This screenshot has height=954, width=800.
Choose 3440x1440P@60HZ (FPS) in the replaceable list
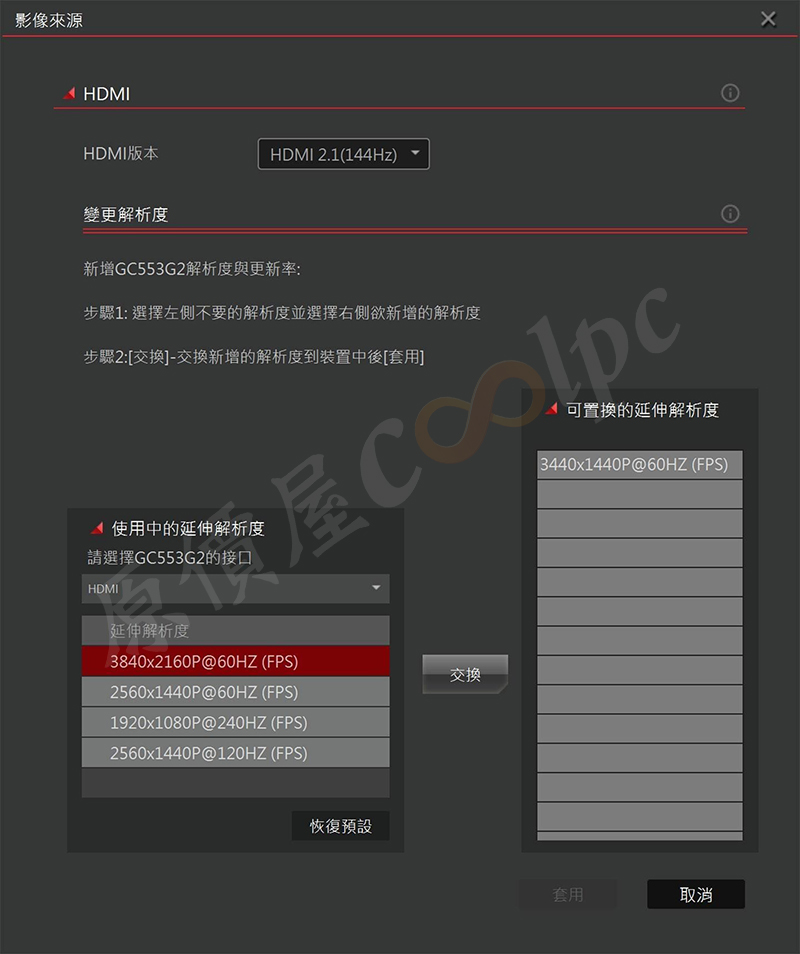(639, 464)
